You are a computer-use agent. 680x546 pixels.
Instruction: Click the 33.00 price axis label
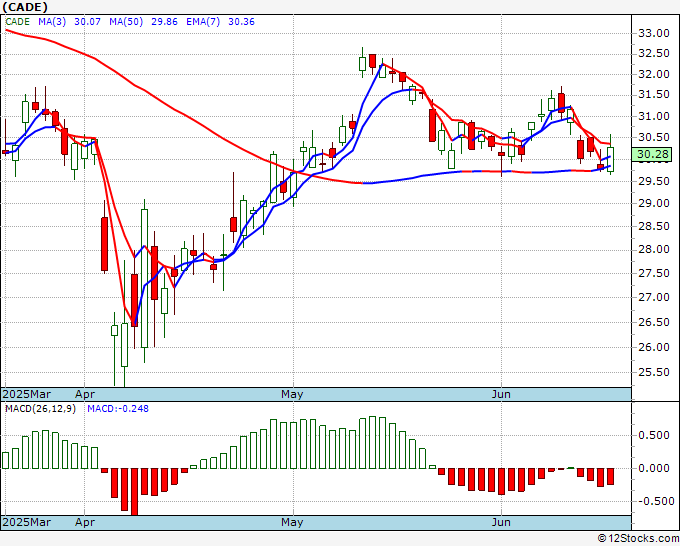(x=654, y=33)
